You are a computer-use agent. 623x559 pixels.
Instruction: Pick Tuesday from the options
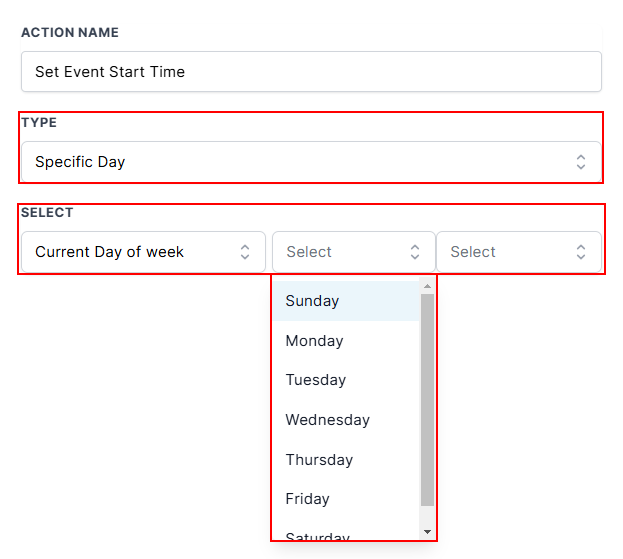(x=315, y=380)
